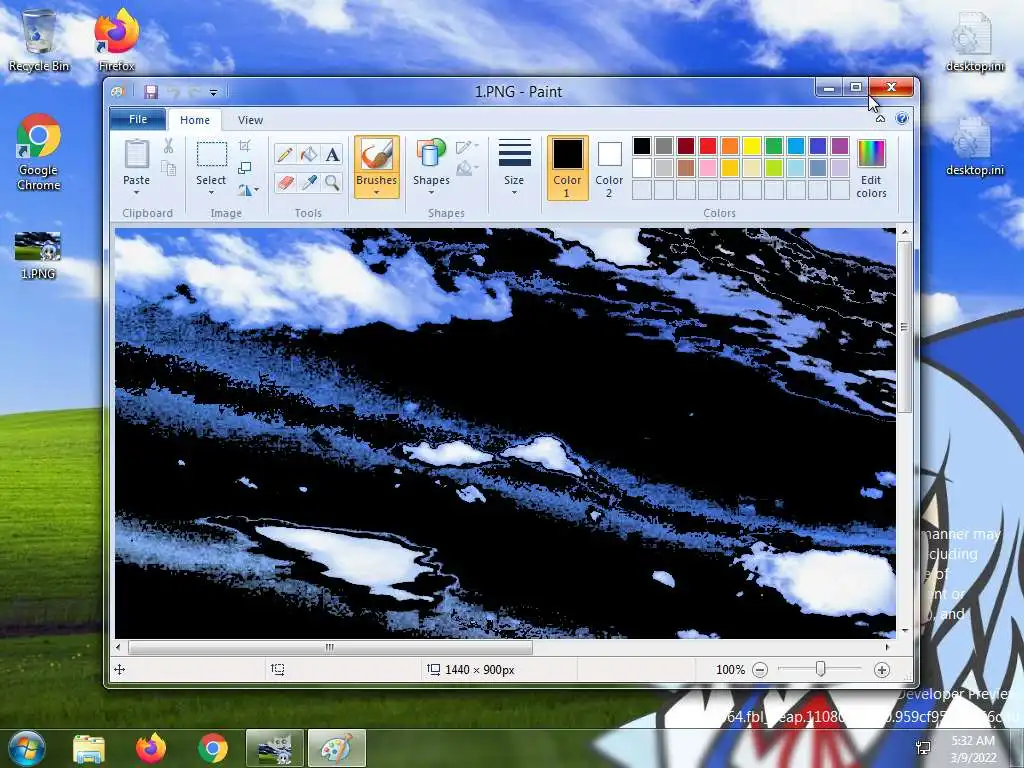The height and width of the screenshot is (768, 1024).
Task: Click the Paint app icon in title bar
Action: click(x=118, y=92)
